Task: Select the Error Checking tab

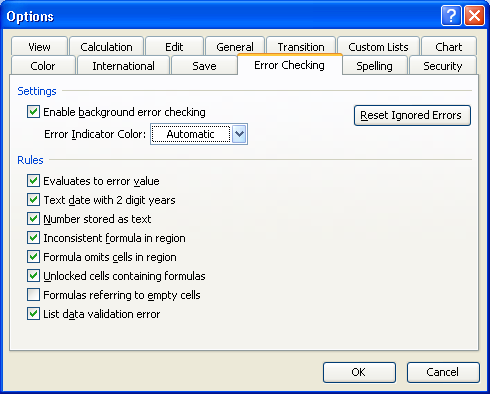Action: 289,65
